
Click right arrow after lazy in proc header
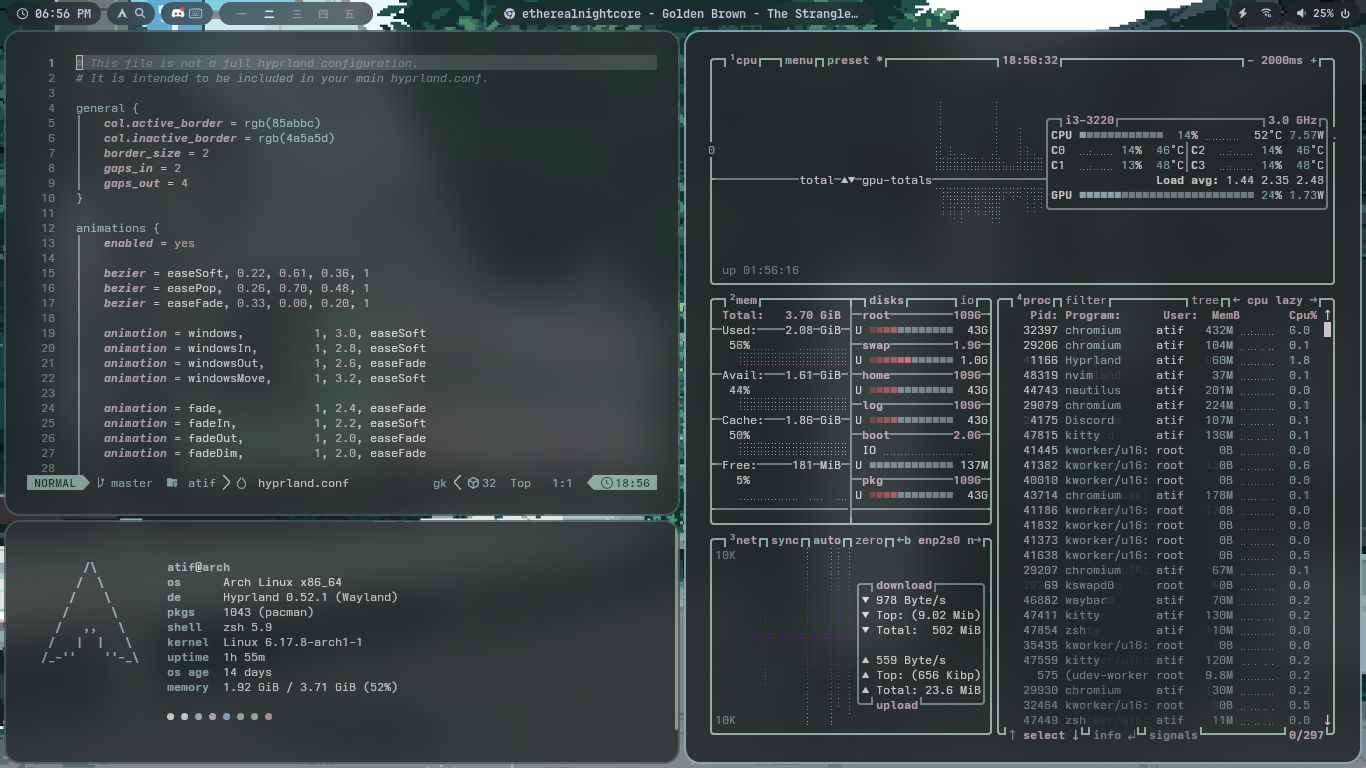[x=1313, y=300]
